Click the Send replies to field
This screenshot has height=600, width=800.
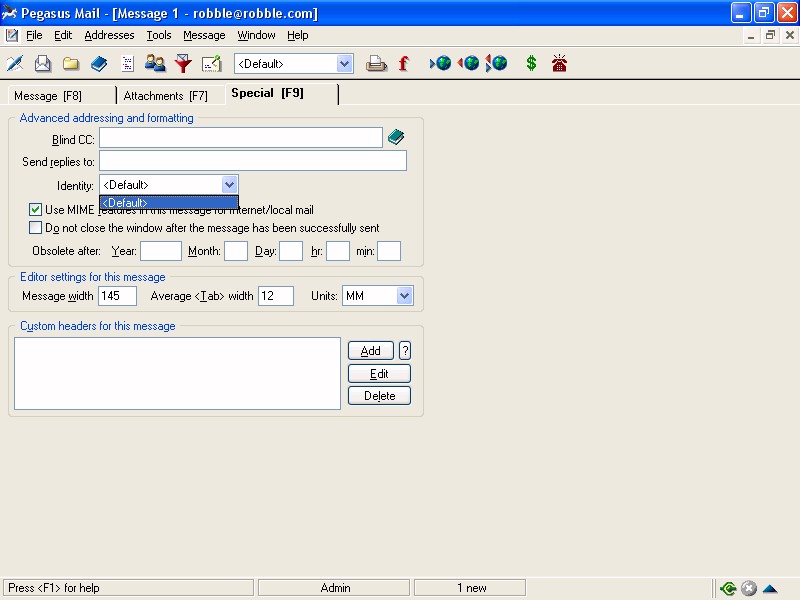tap(253, 161)
